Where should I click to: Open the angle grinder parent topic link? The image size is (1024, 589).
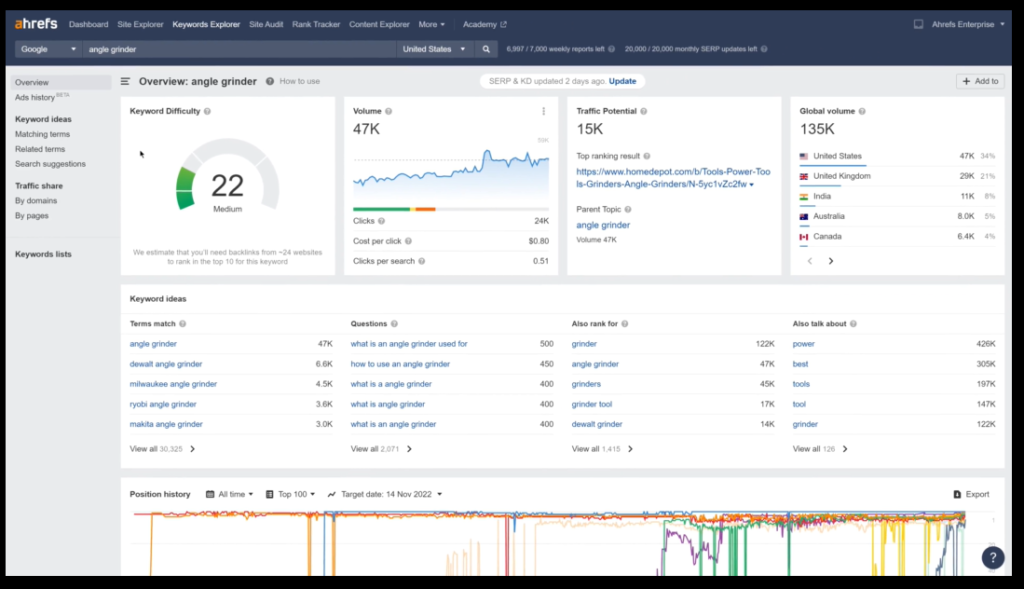point(603,225)
